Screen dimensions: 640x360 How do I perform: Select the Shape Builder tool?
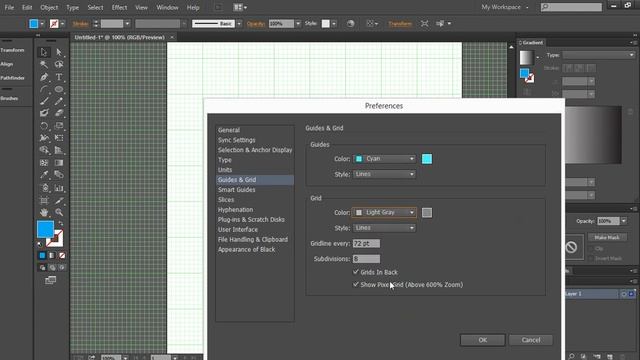pos(44,150)
